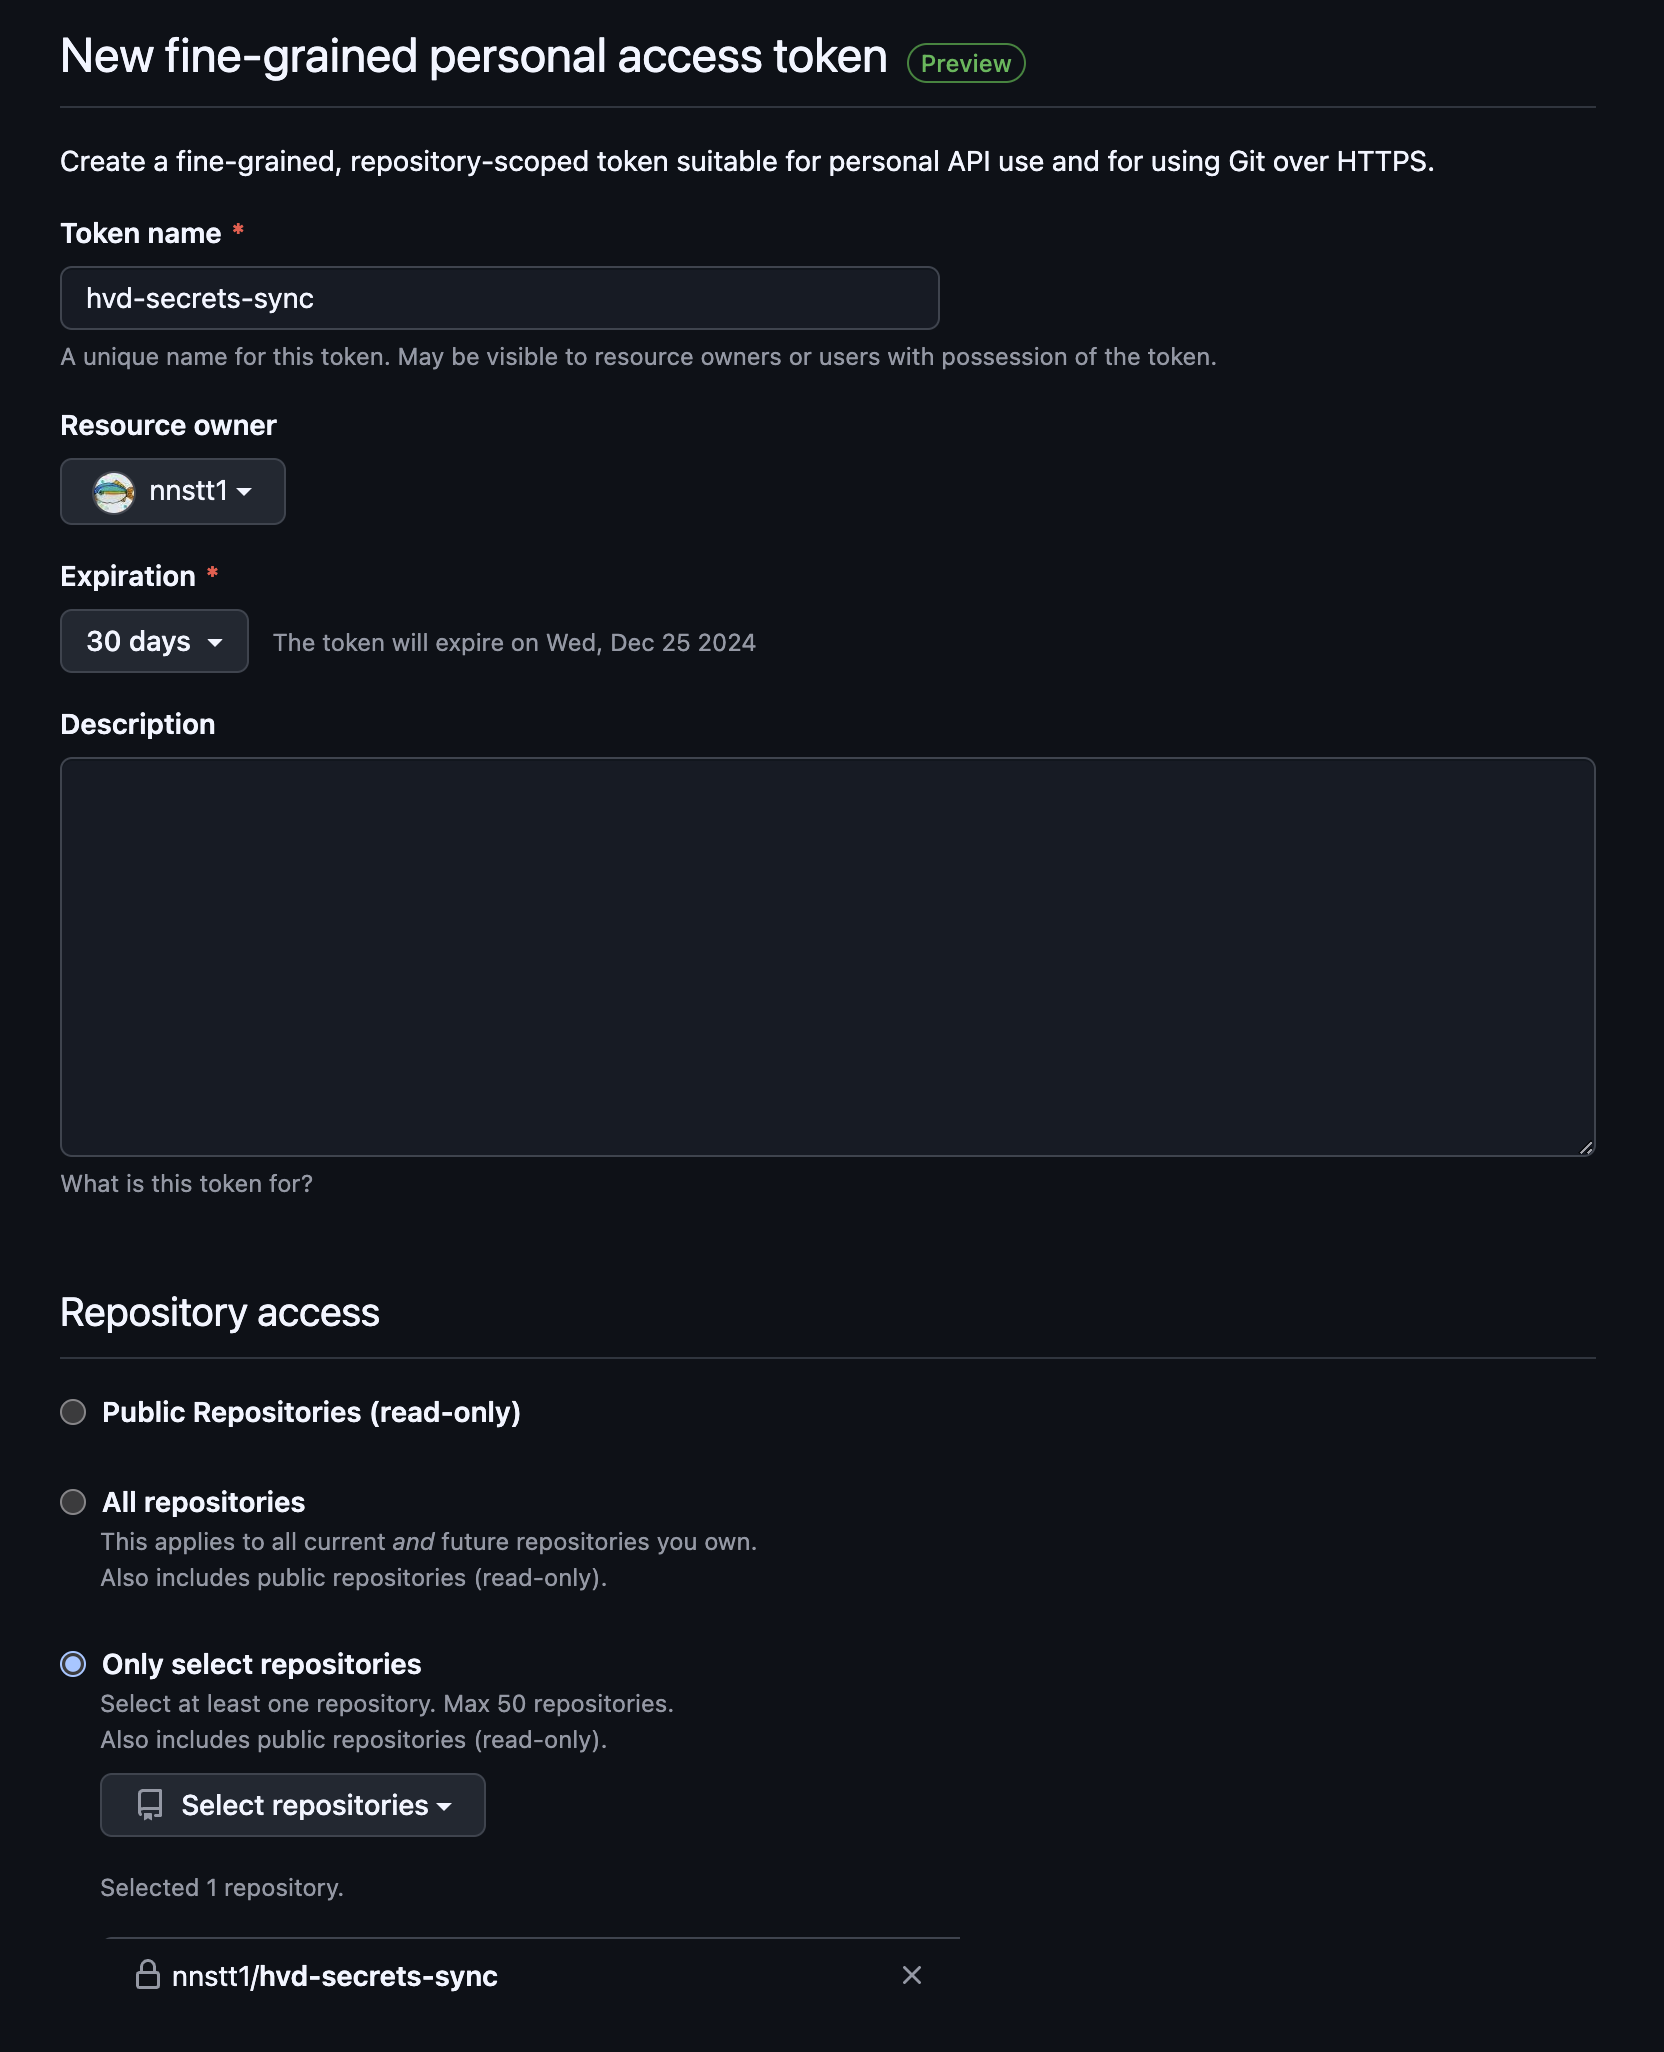Click the All repositories label text
Screen dimensions: 1664x2052
204,1502
